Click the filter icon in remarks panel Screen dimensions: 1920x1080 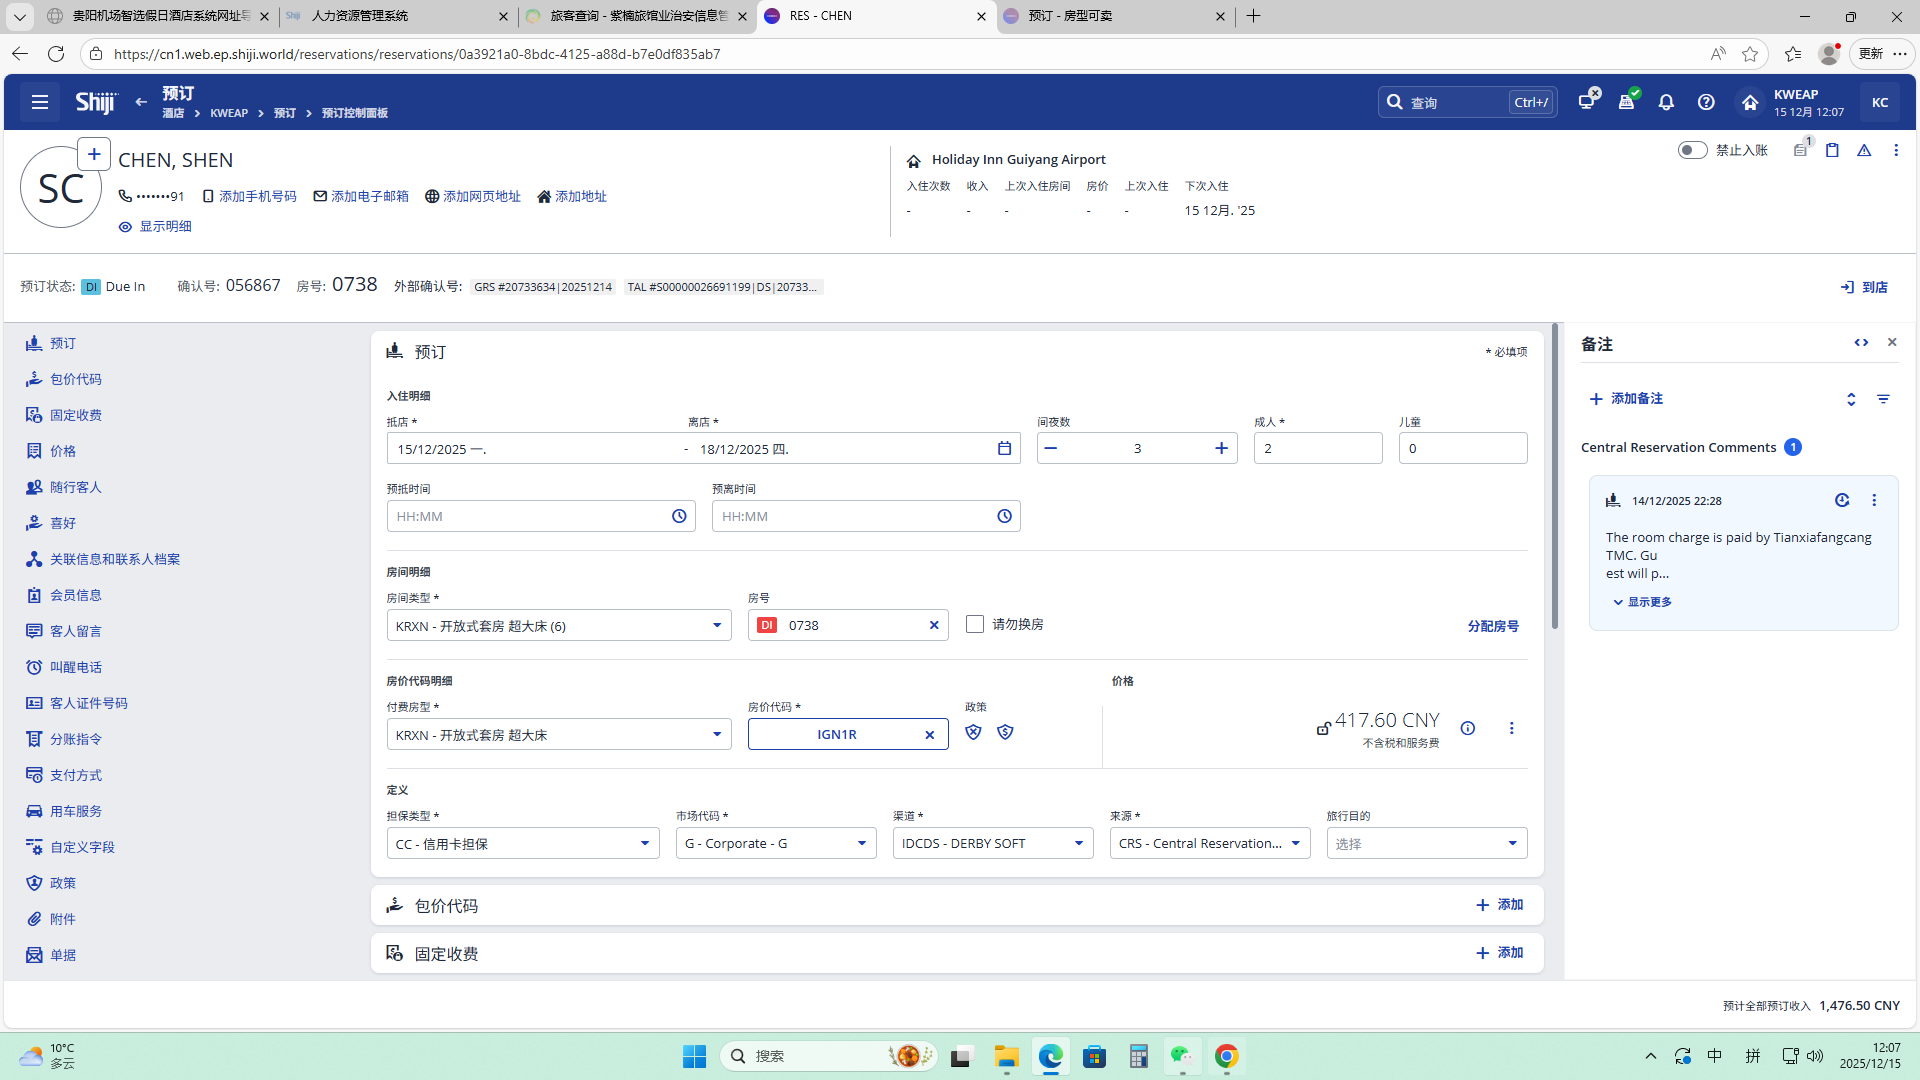(1883, 399)
